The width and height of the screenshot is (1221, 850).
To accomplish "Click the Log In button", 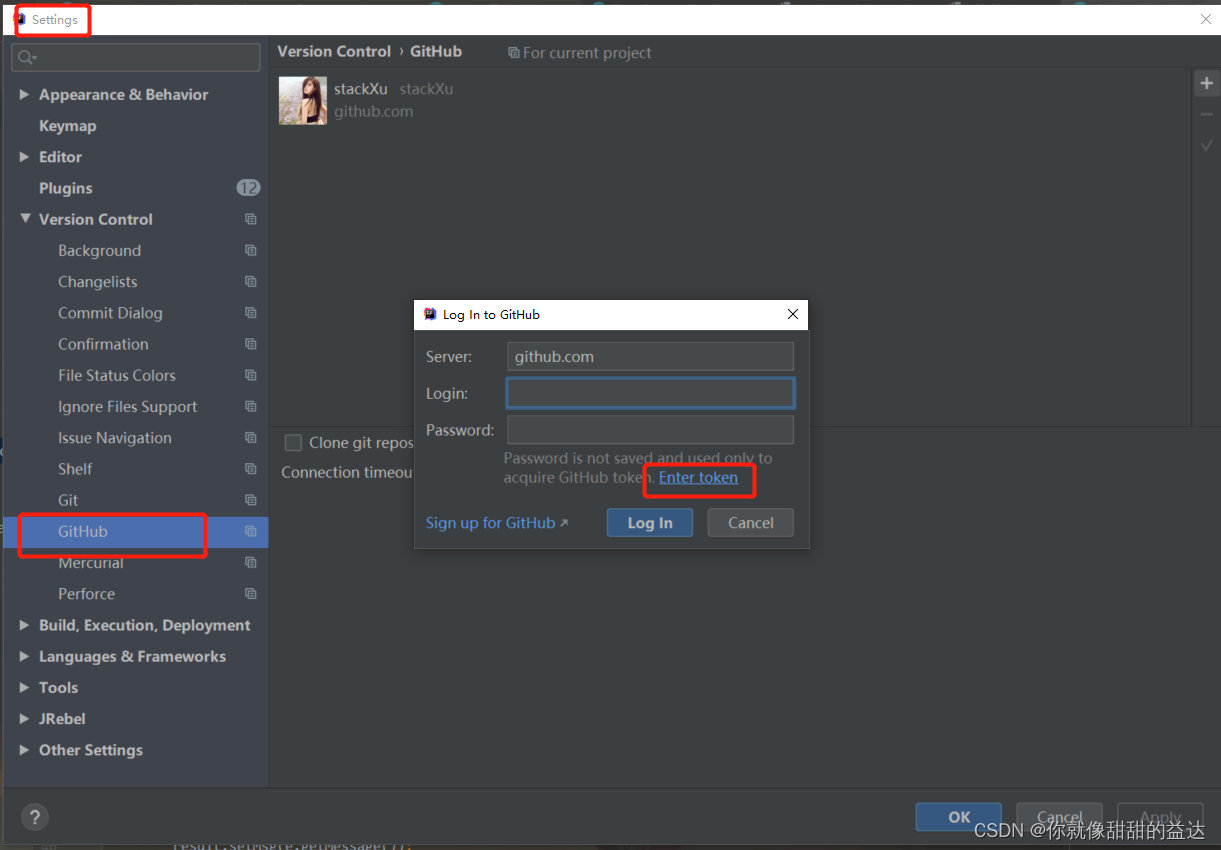I will pos(650,522).
